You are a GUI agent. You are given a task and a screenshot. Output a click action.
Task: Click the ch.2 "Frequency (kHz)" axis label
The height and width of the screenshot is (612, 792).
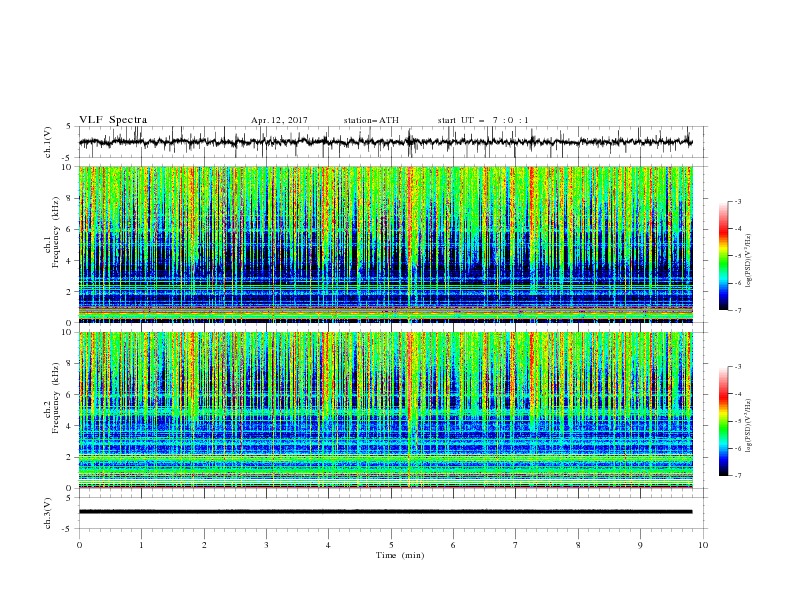[56, 398]
